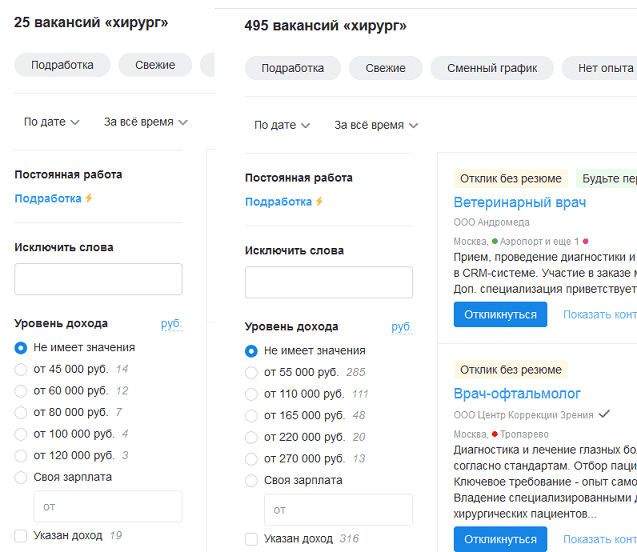Open the 'Ветеринарный врач' vacancy title
The image size is (637, 552).
coord(519,202)
